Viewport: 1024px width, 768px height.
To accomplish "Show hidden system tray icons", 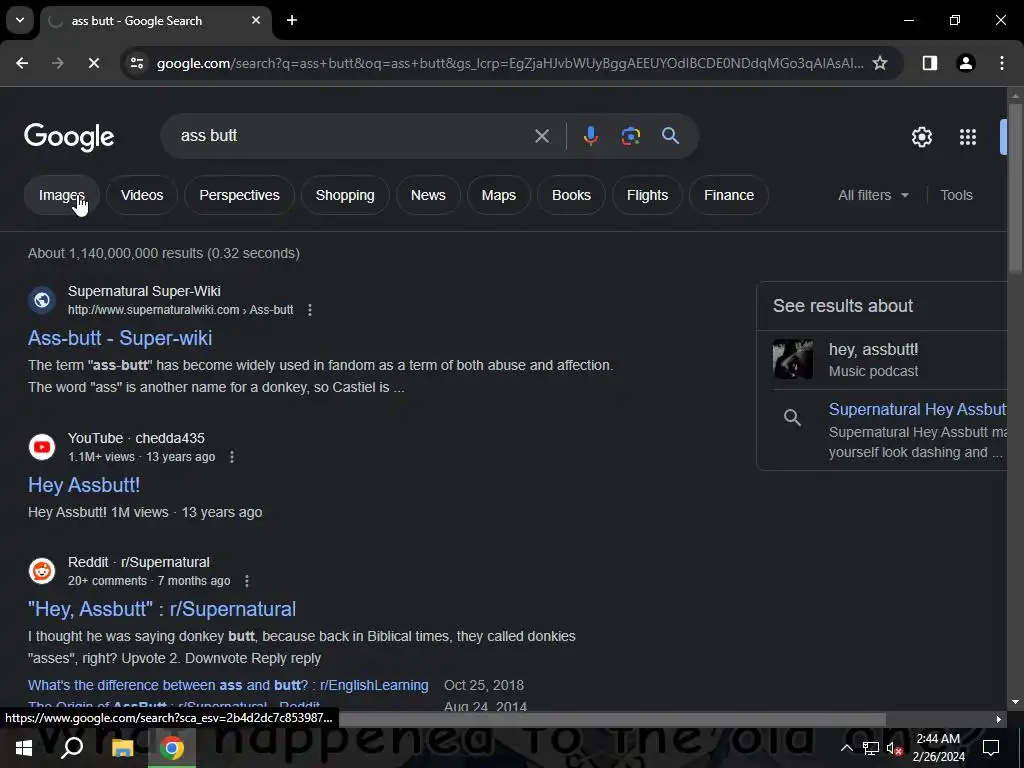I will click(846, 748).
